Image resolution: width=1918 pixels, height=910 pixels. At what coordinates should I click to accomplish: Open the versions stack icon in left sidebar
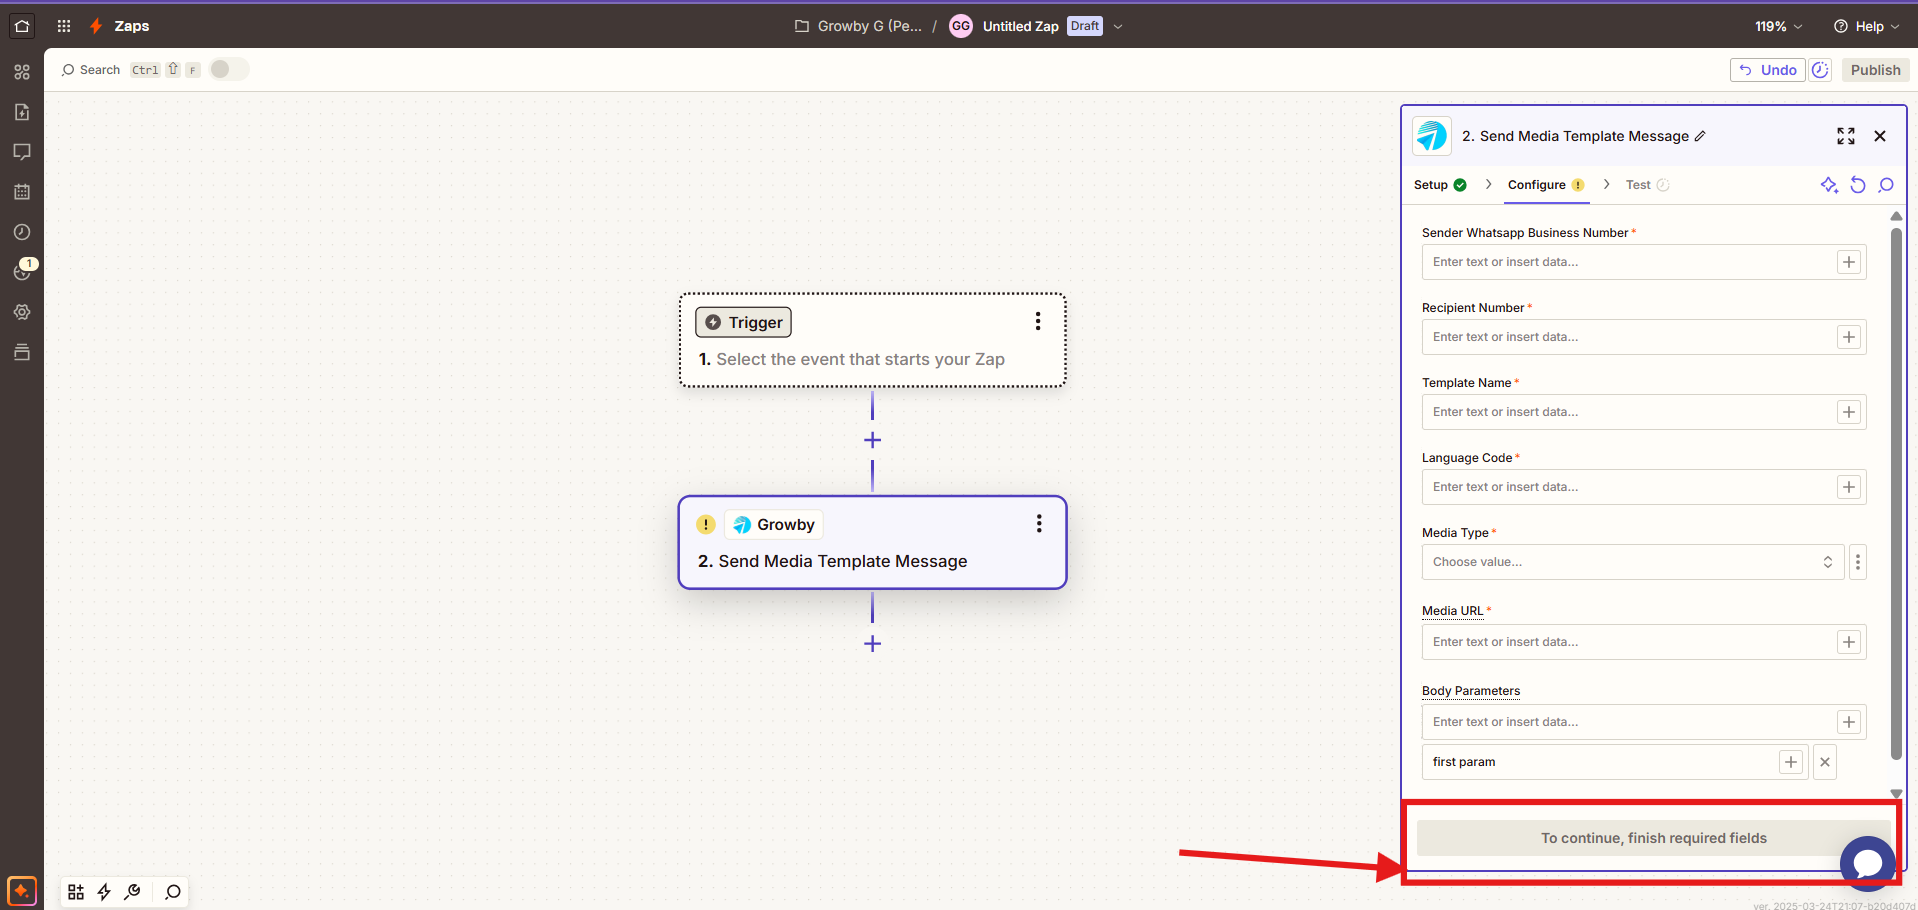(x=22, y=352)
